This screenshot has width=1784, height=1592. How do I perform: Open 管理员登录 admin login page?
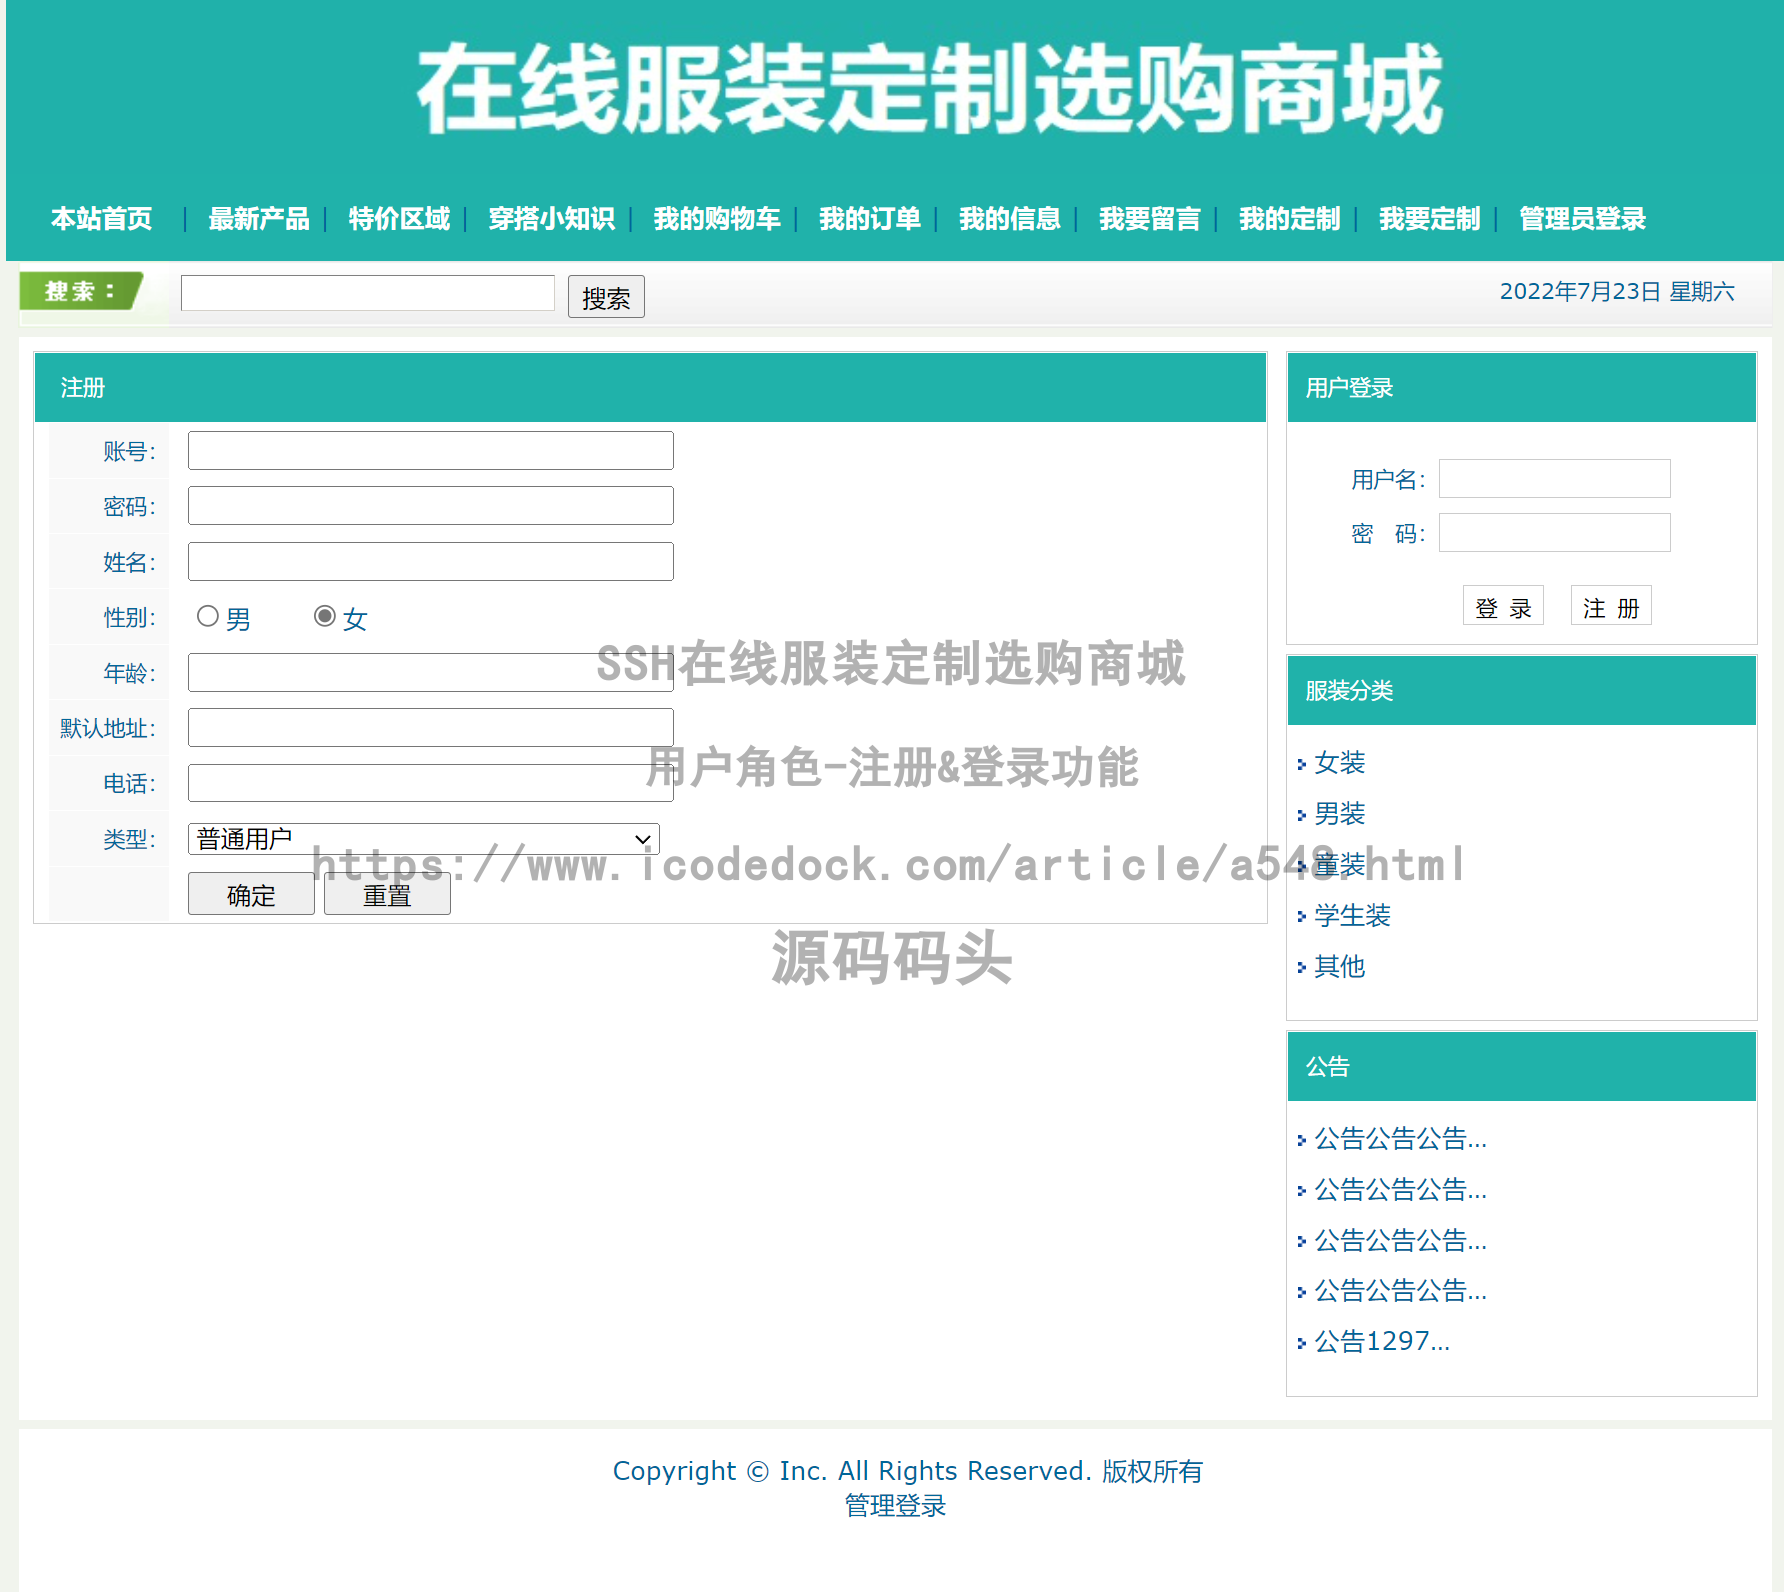(x=1581, y=220)
